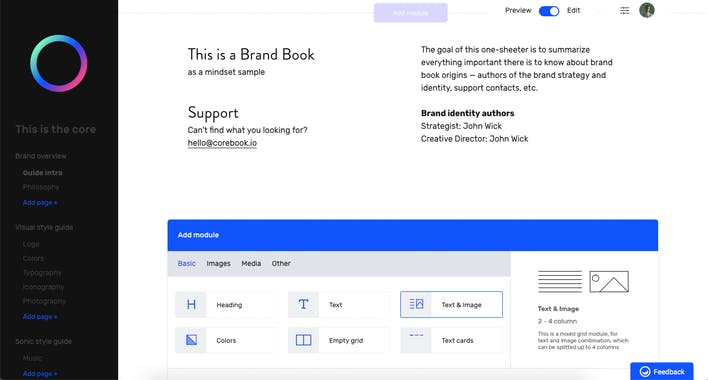
Task: Select the Visual style guide section
Action: point(44,227)
